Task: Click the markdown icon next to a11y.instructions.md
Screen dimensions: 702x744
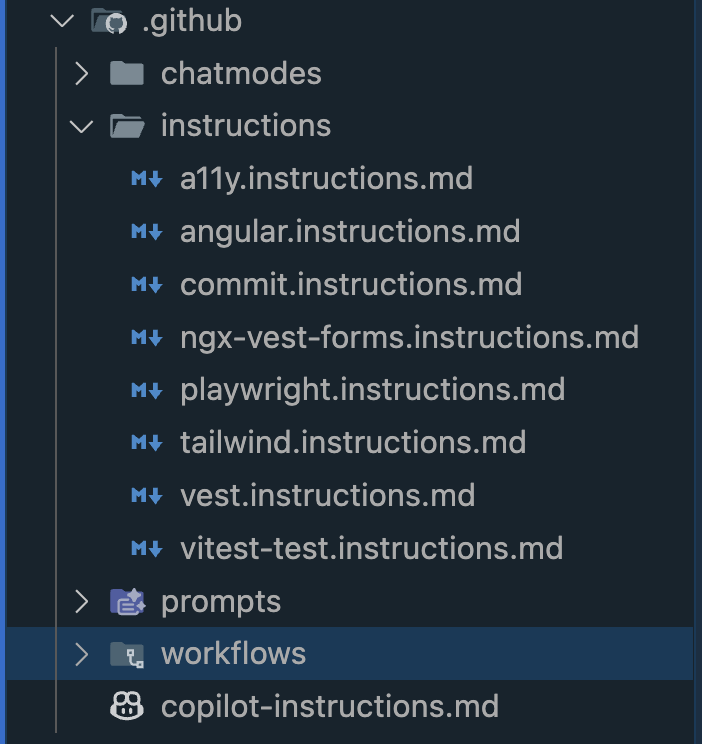Action: click(146, 179)
